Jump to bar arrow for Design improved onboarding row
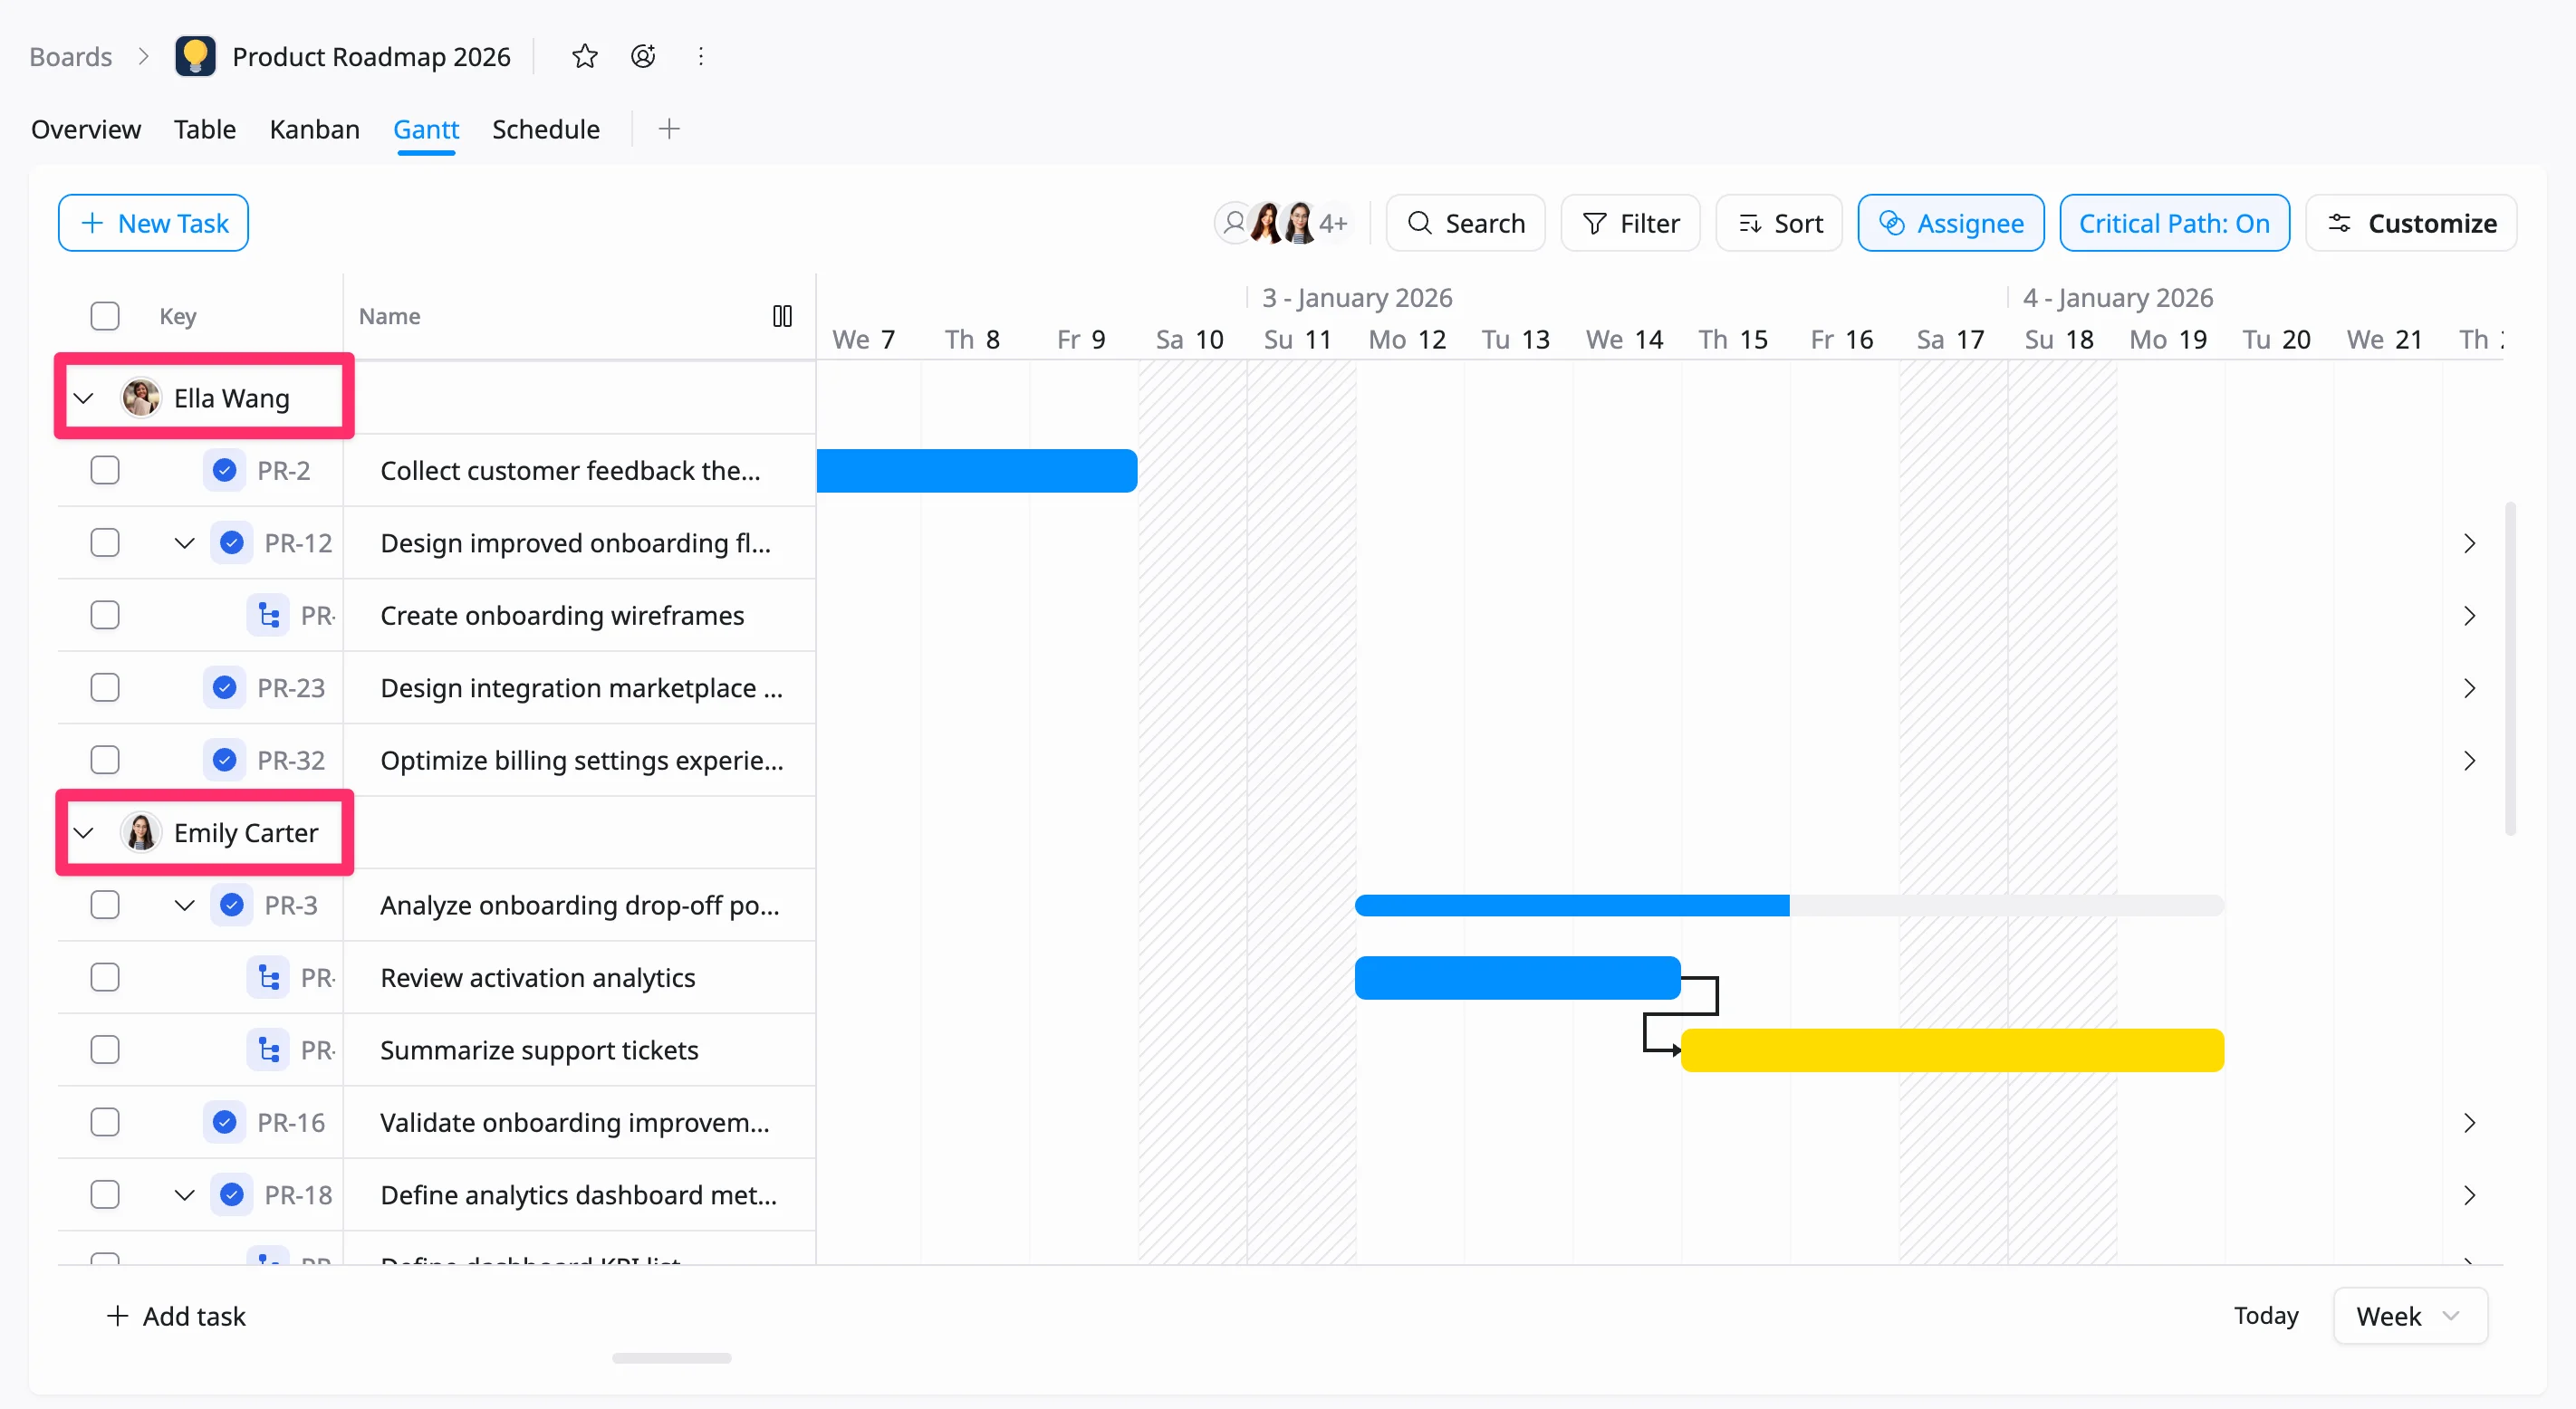Viewport: 2576px width, 1409px height. [2469, 543]
